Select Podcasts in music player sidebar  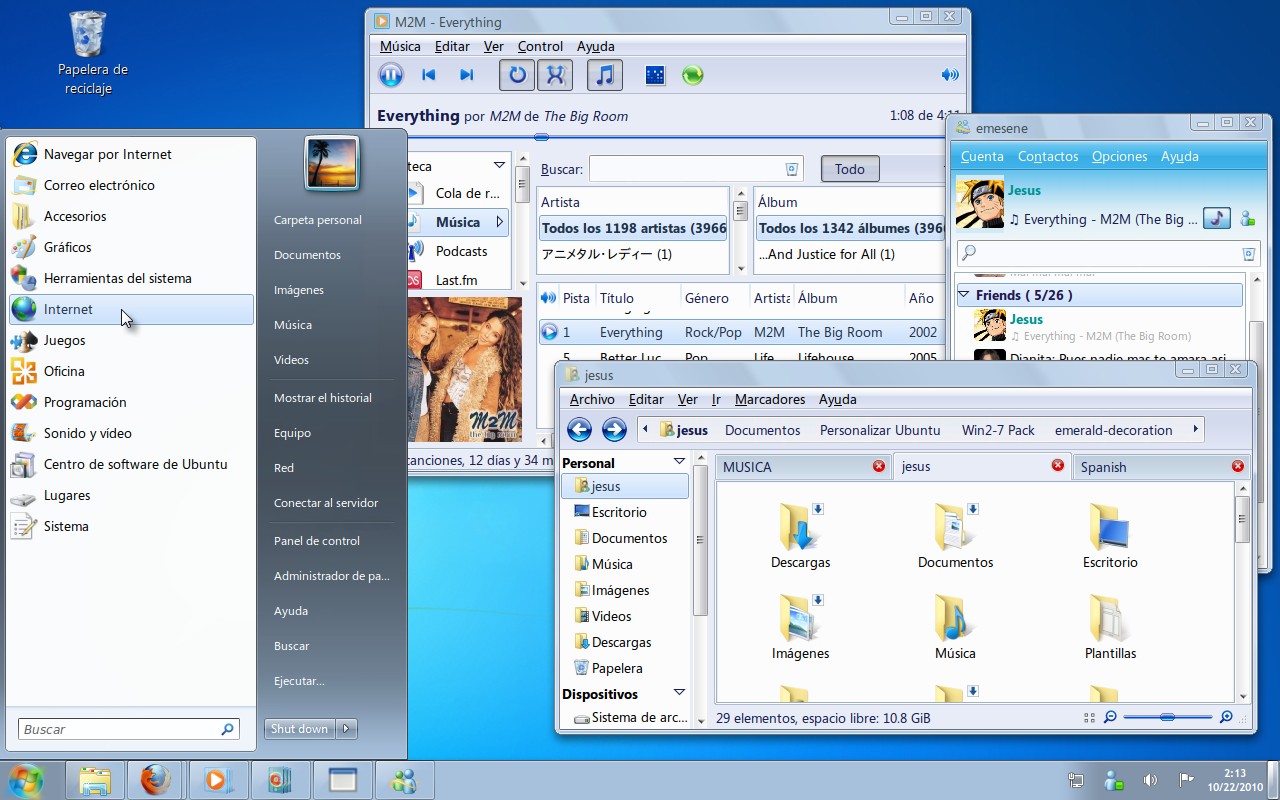click(459, 251)
